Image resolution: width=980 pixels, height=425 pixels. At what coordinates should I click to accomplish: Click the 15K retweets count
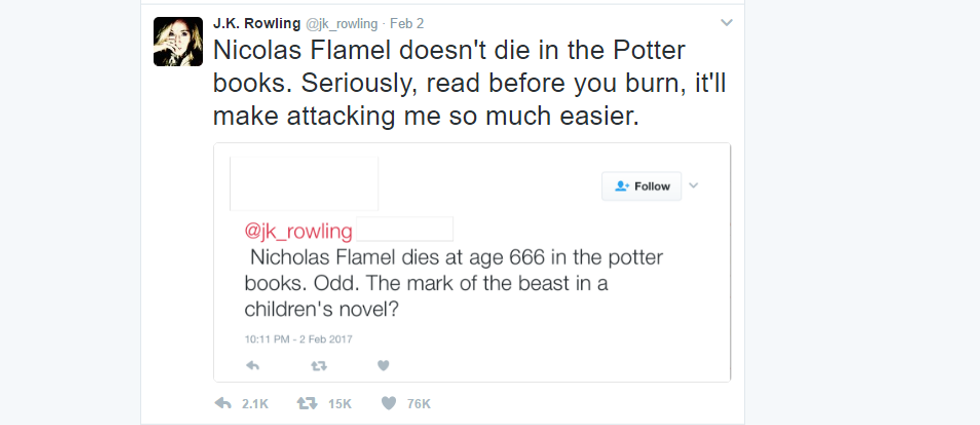(340, 404)
